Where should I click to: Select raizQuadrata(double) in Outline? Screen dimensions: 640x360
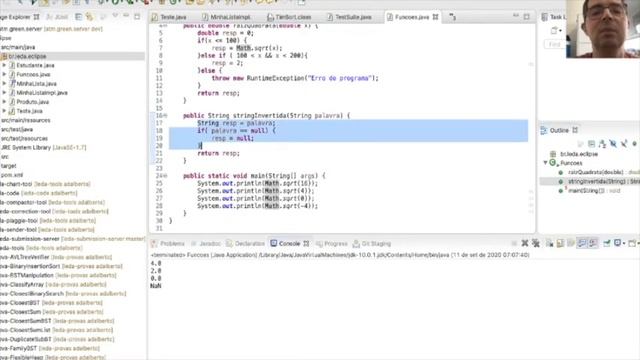(595, 172)
